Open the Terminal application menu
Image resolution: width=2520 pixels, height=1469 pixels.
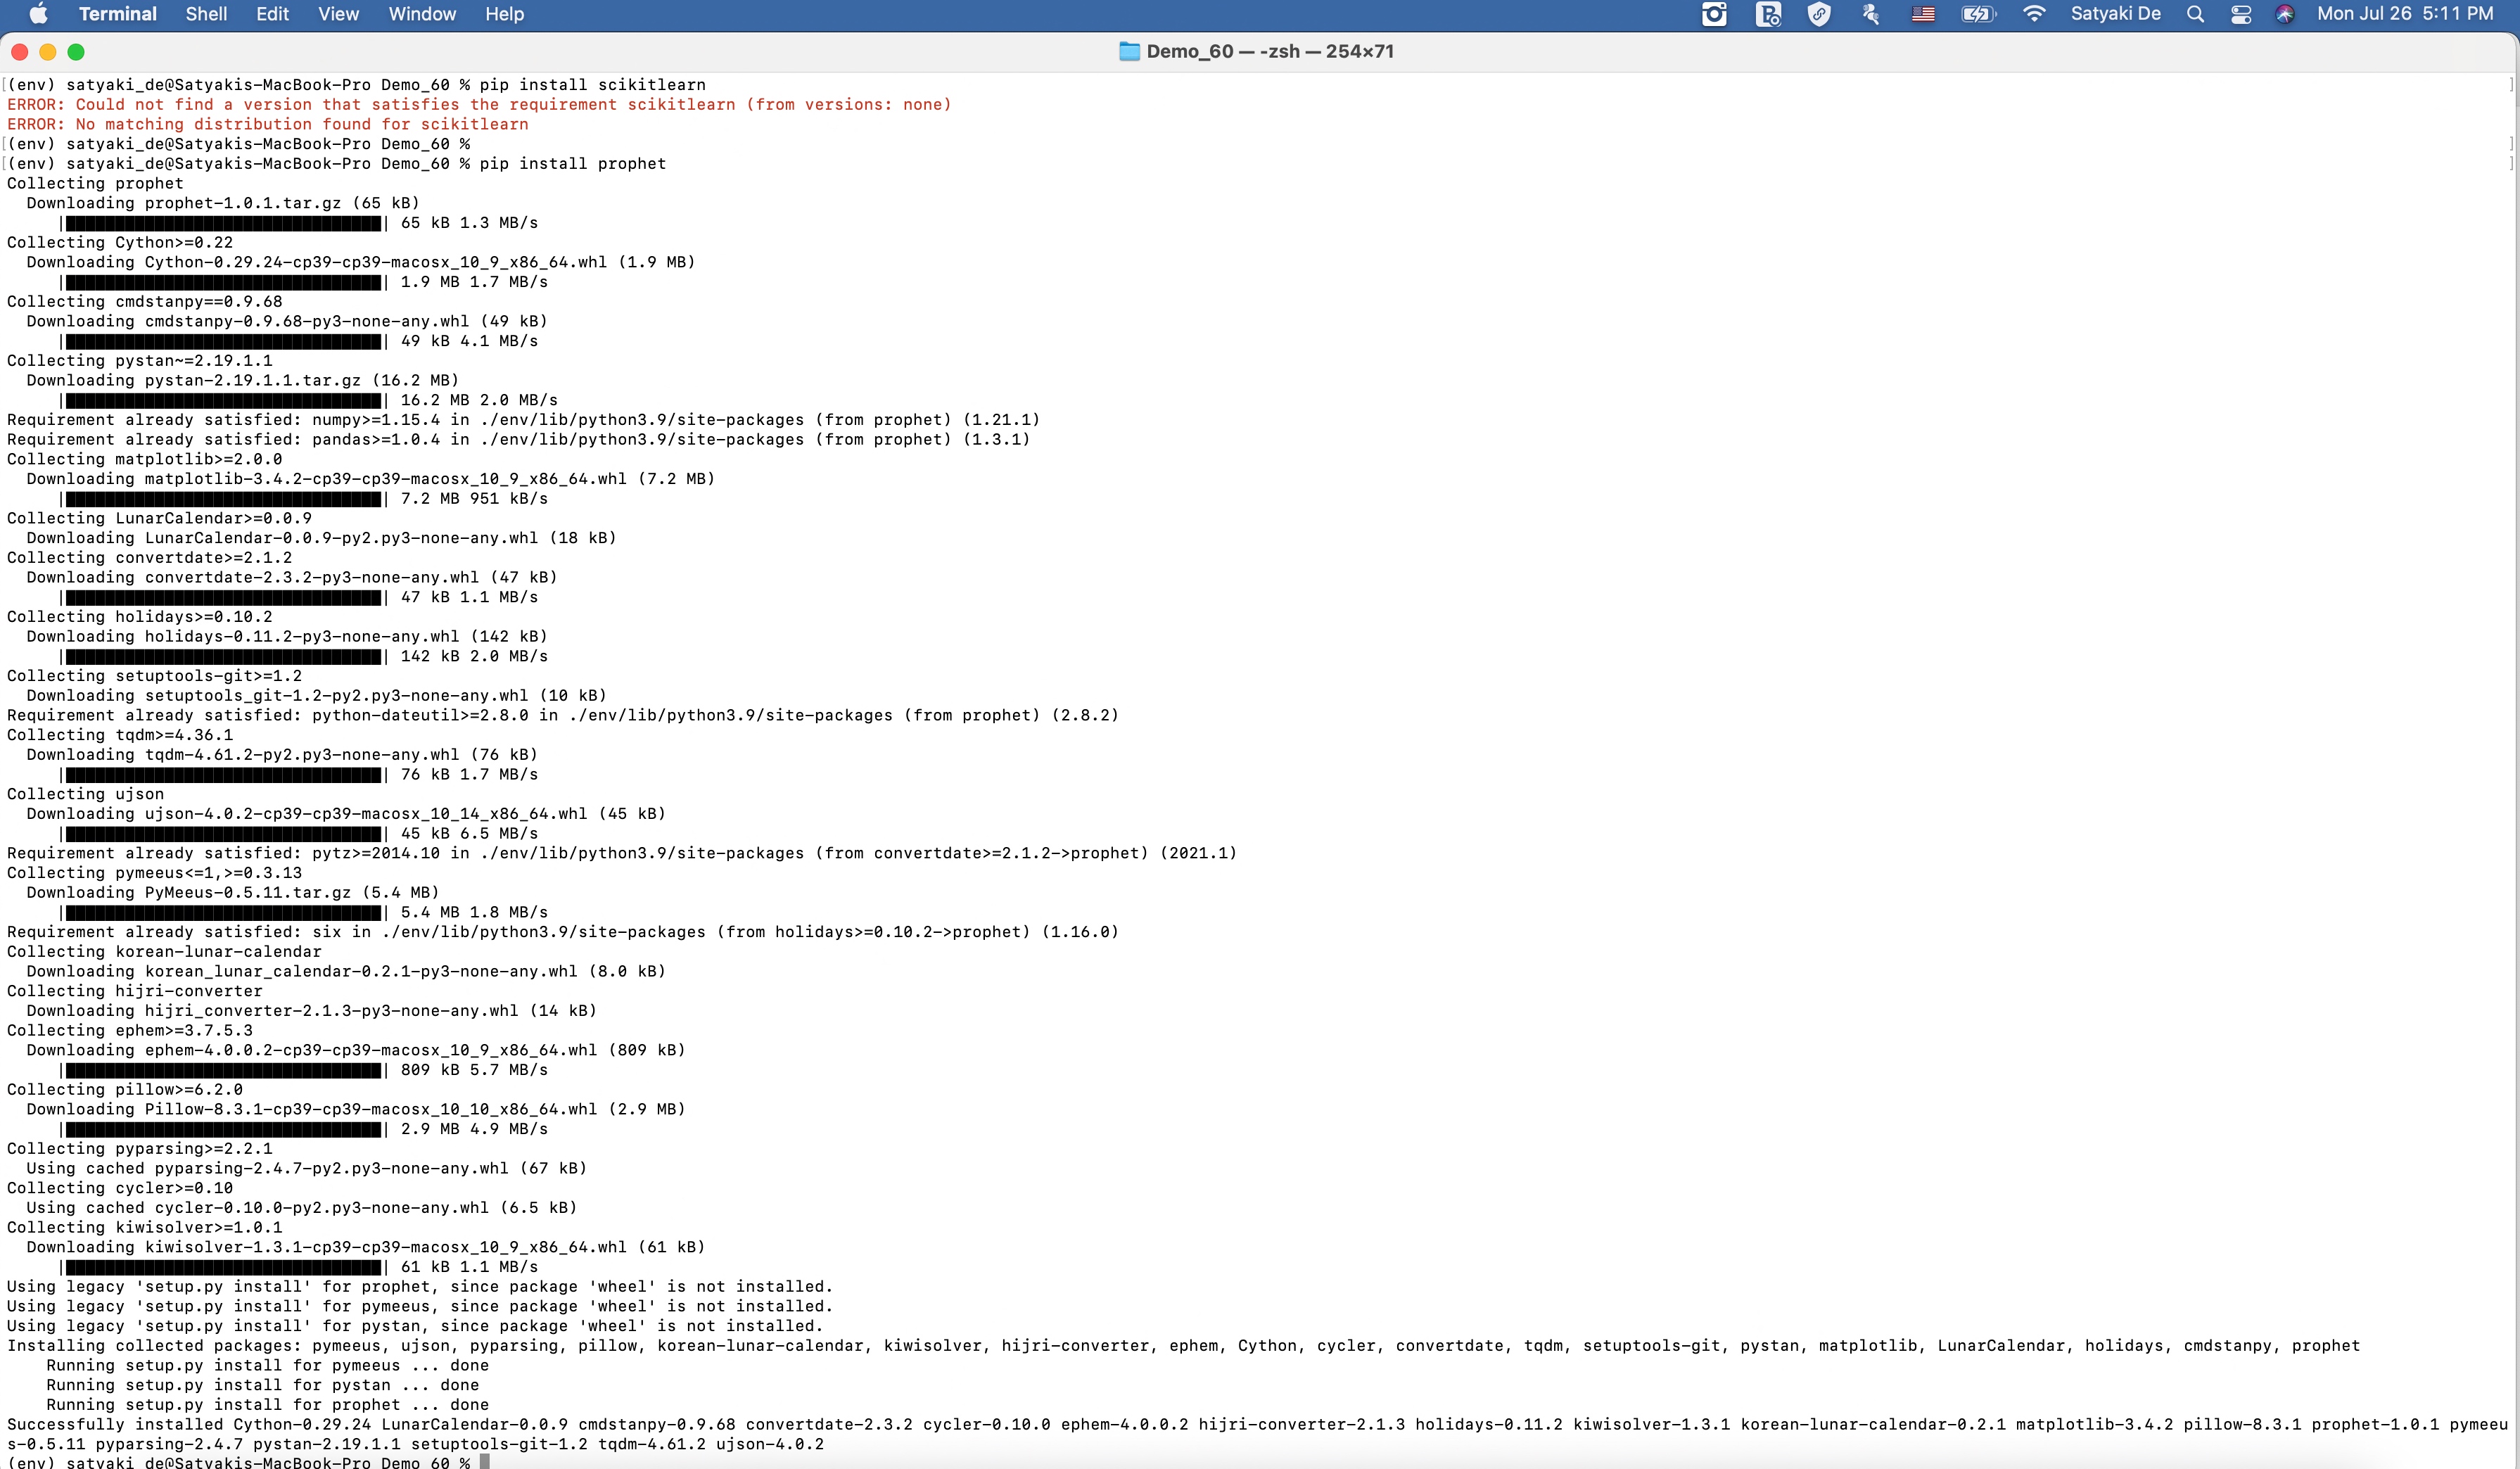point(117,14)
